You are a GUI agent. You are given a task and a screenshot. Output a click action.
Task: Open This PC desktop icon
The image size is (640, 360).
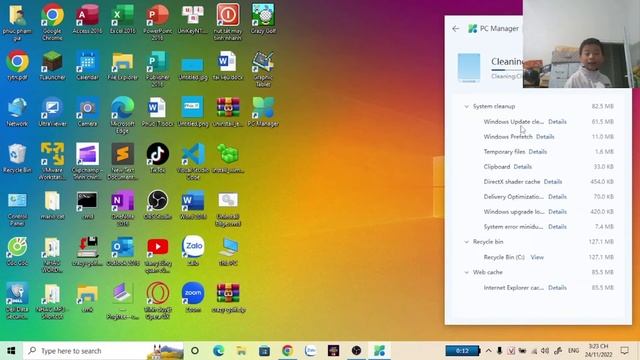coord(228,251)
